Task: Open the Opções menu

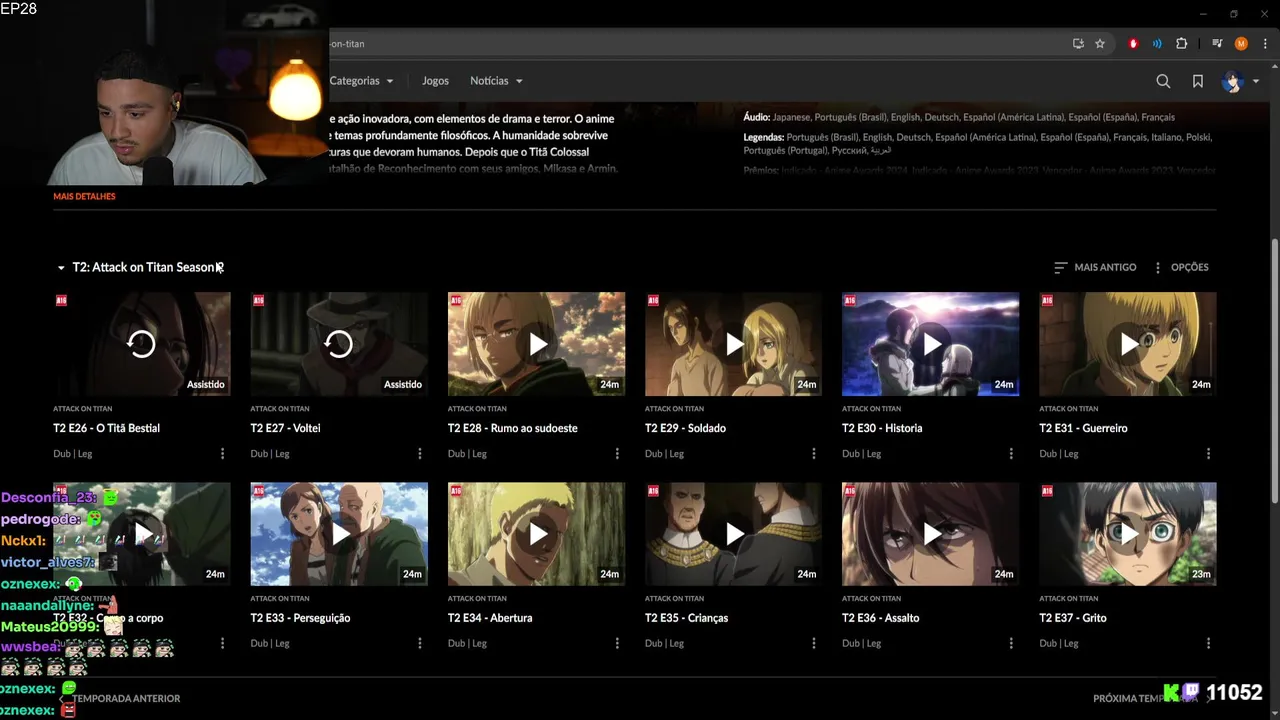Action: pos(1181,267)
